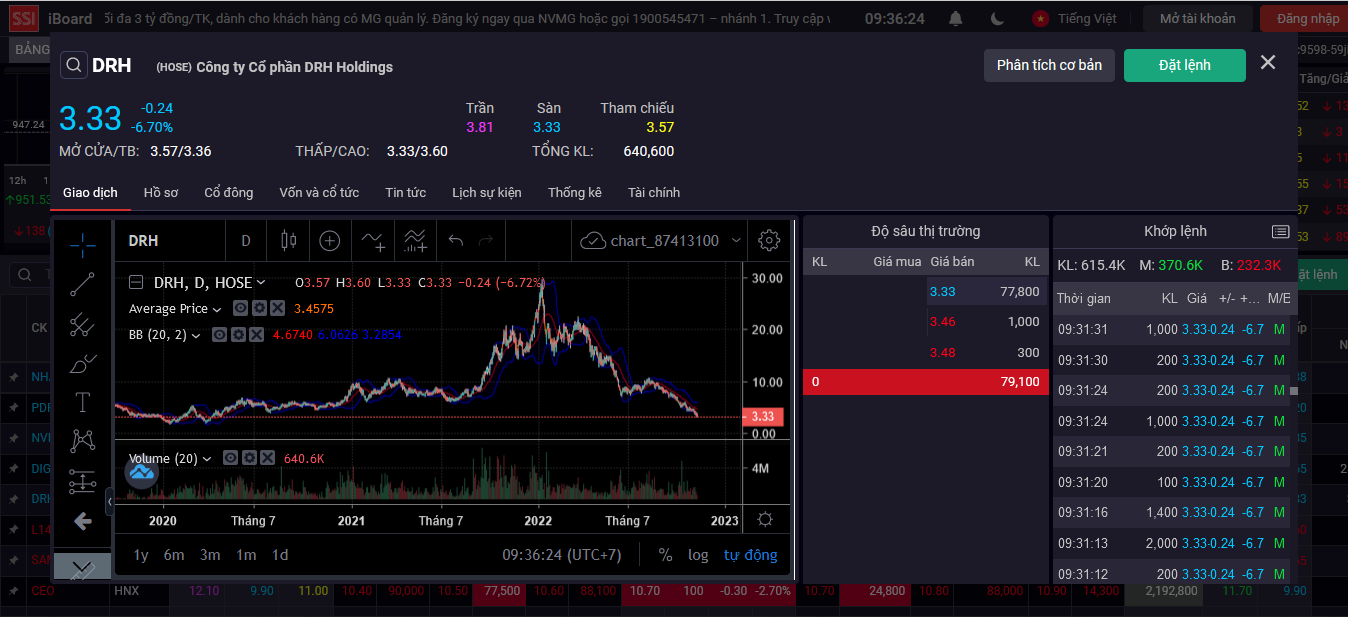
Task: Open Average Price indicator settings gear
Action: coord(259,309)
